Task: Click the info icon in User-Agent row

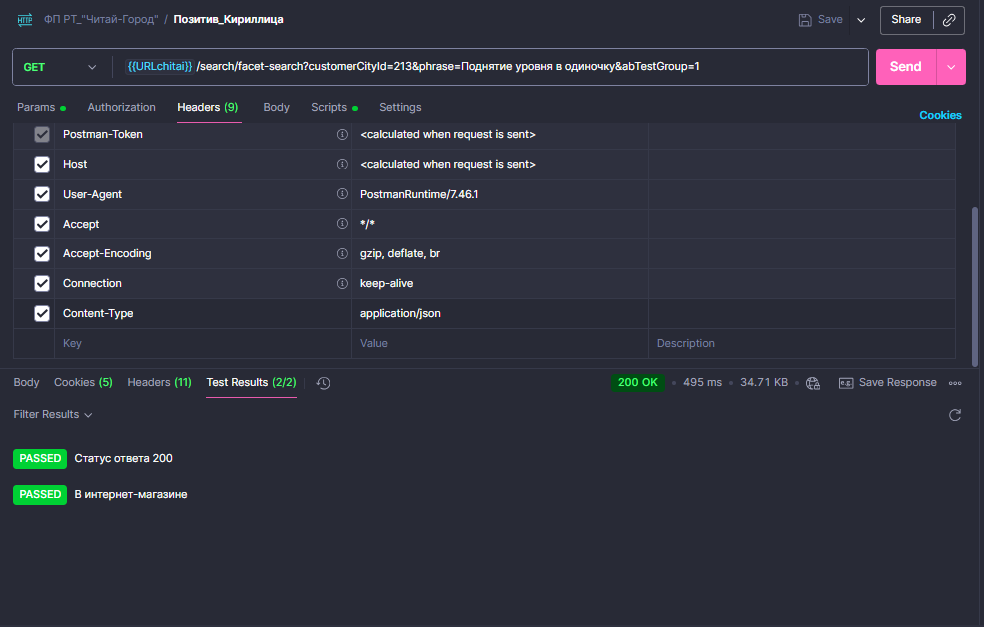Action: [x=342, y=194]
